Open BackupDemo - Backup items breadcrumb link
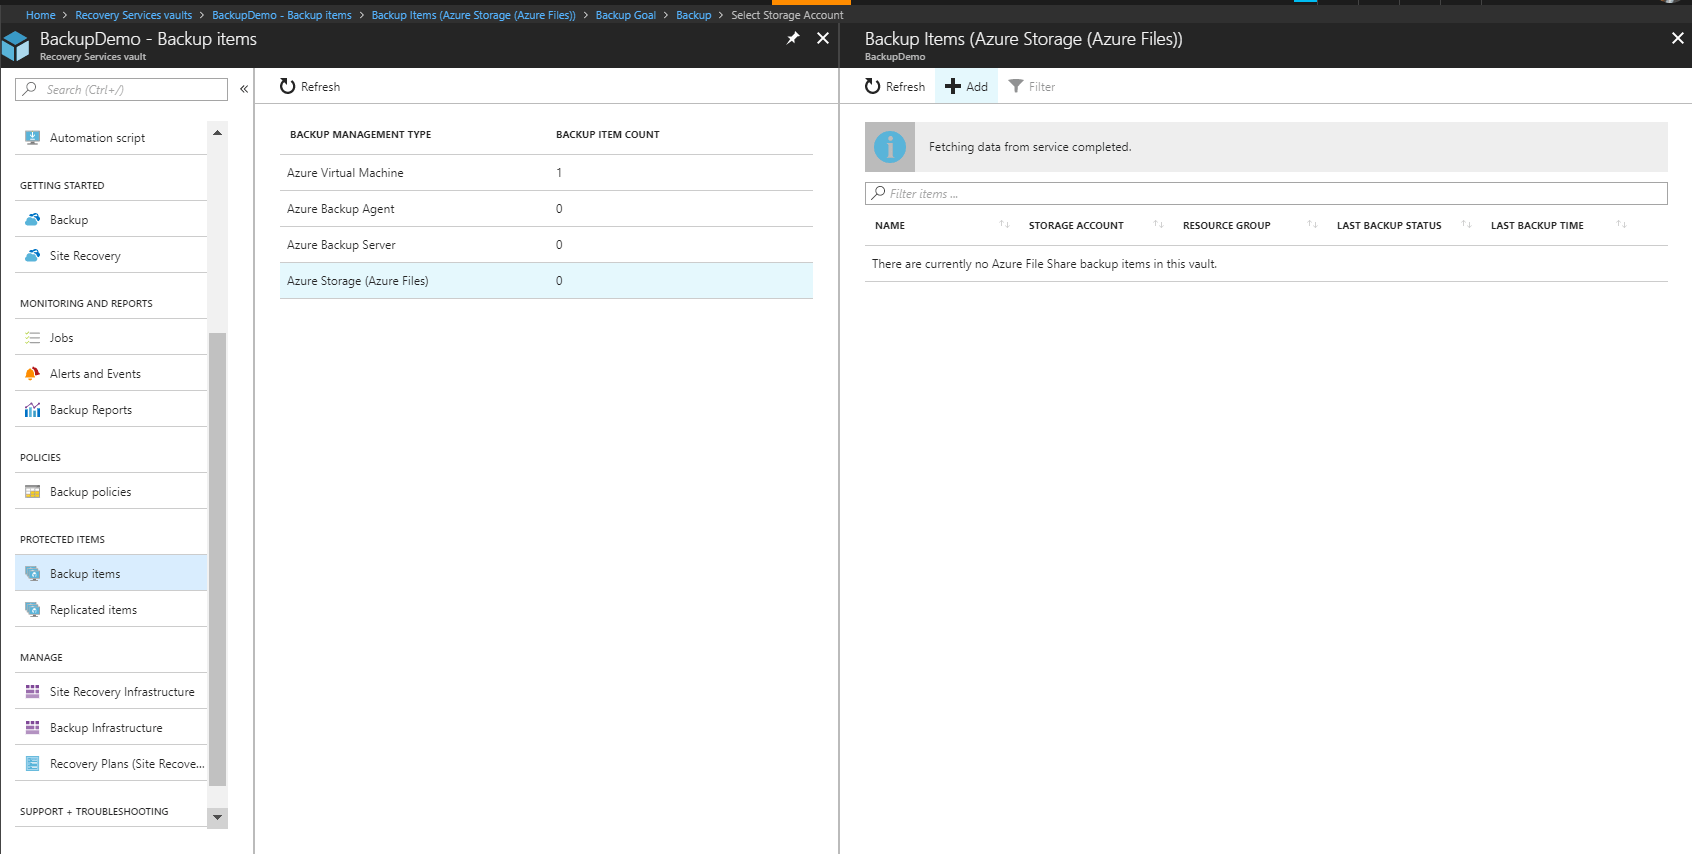1692x854 pixels. 281,15
